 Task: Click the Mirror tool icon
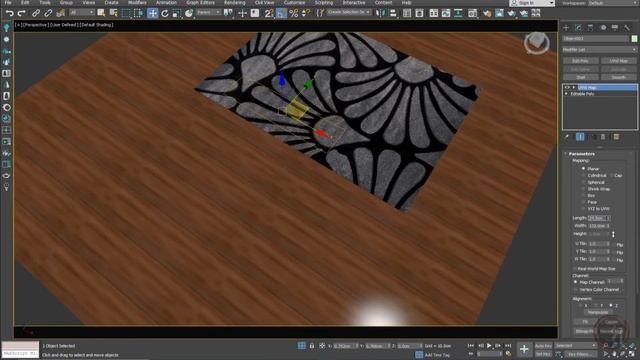tap(380, 13)
